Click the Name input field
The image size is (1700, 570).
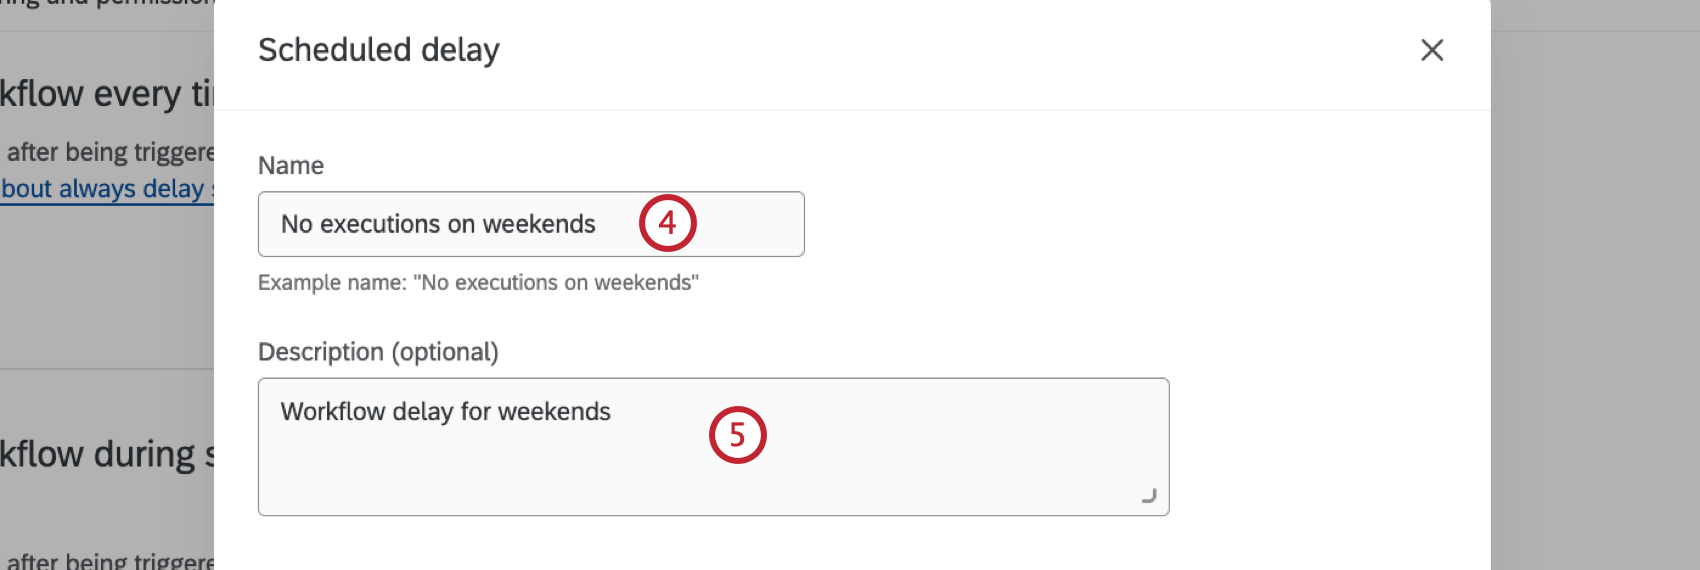click(530, 224)
